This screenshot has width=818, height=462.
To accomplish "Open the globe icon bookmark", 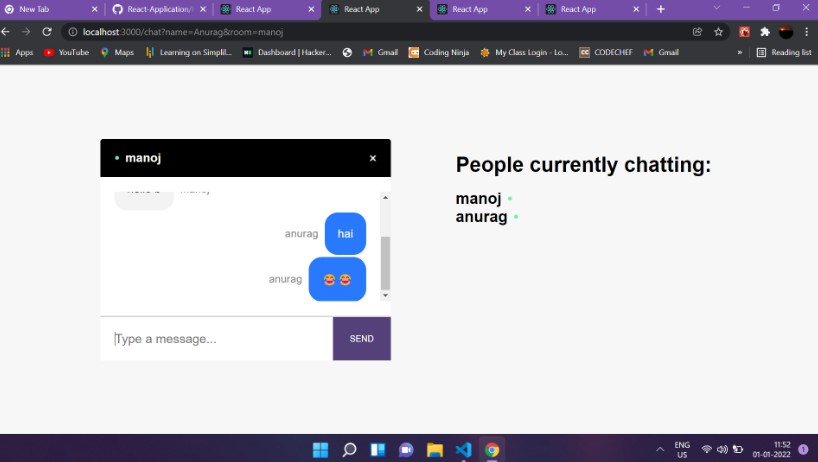I will pos(347,52).
